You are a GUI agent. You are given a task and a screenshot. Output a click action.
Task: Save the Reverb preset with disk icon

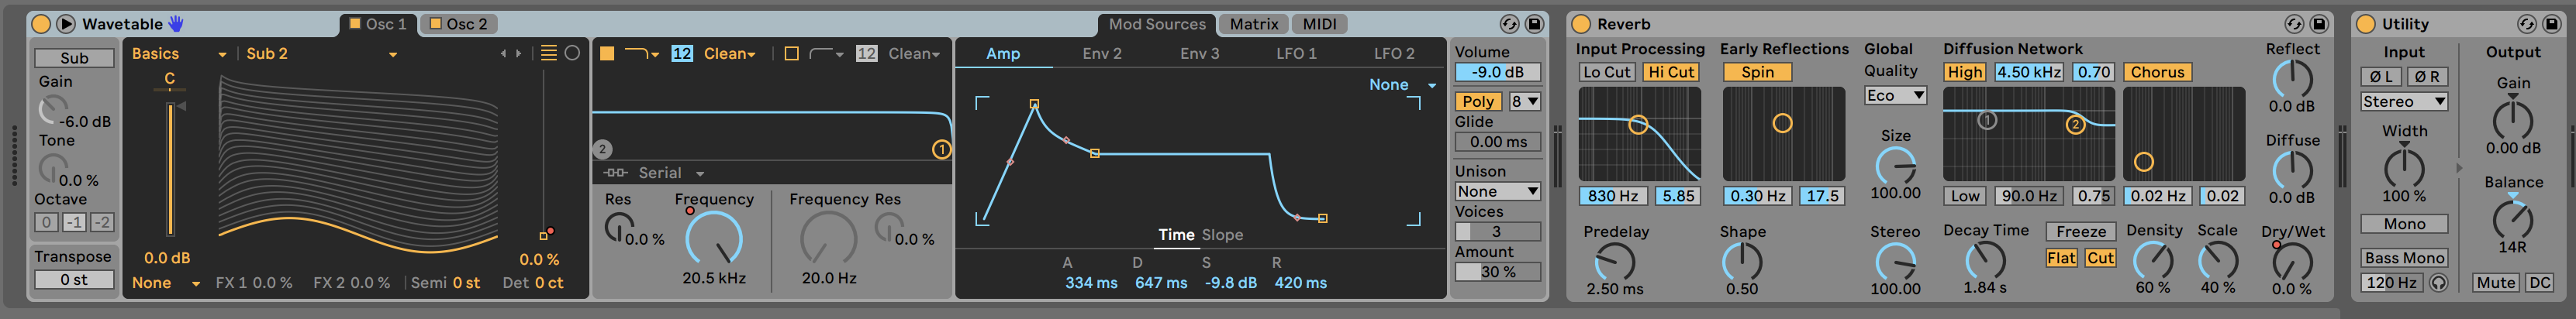tap(2319, 24)
